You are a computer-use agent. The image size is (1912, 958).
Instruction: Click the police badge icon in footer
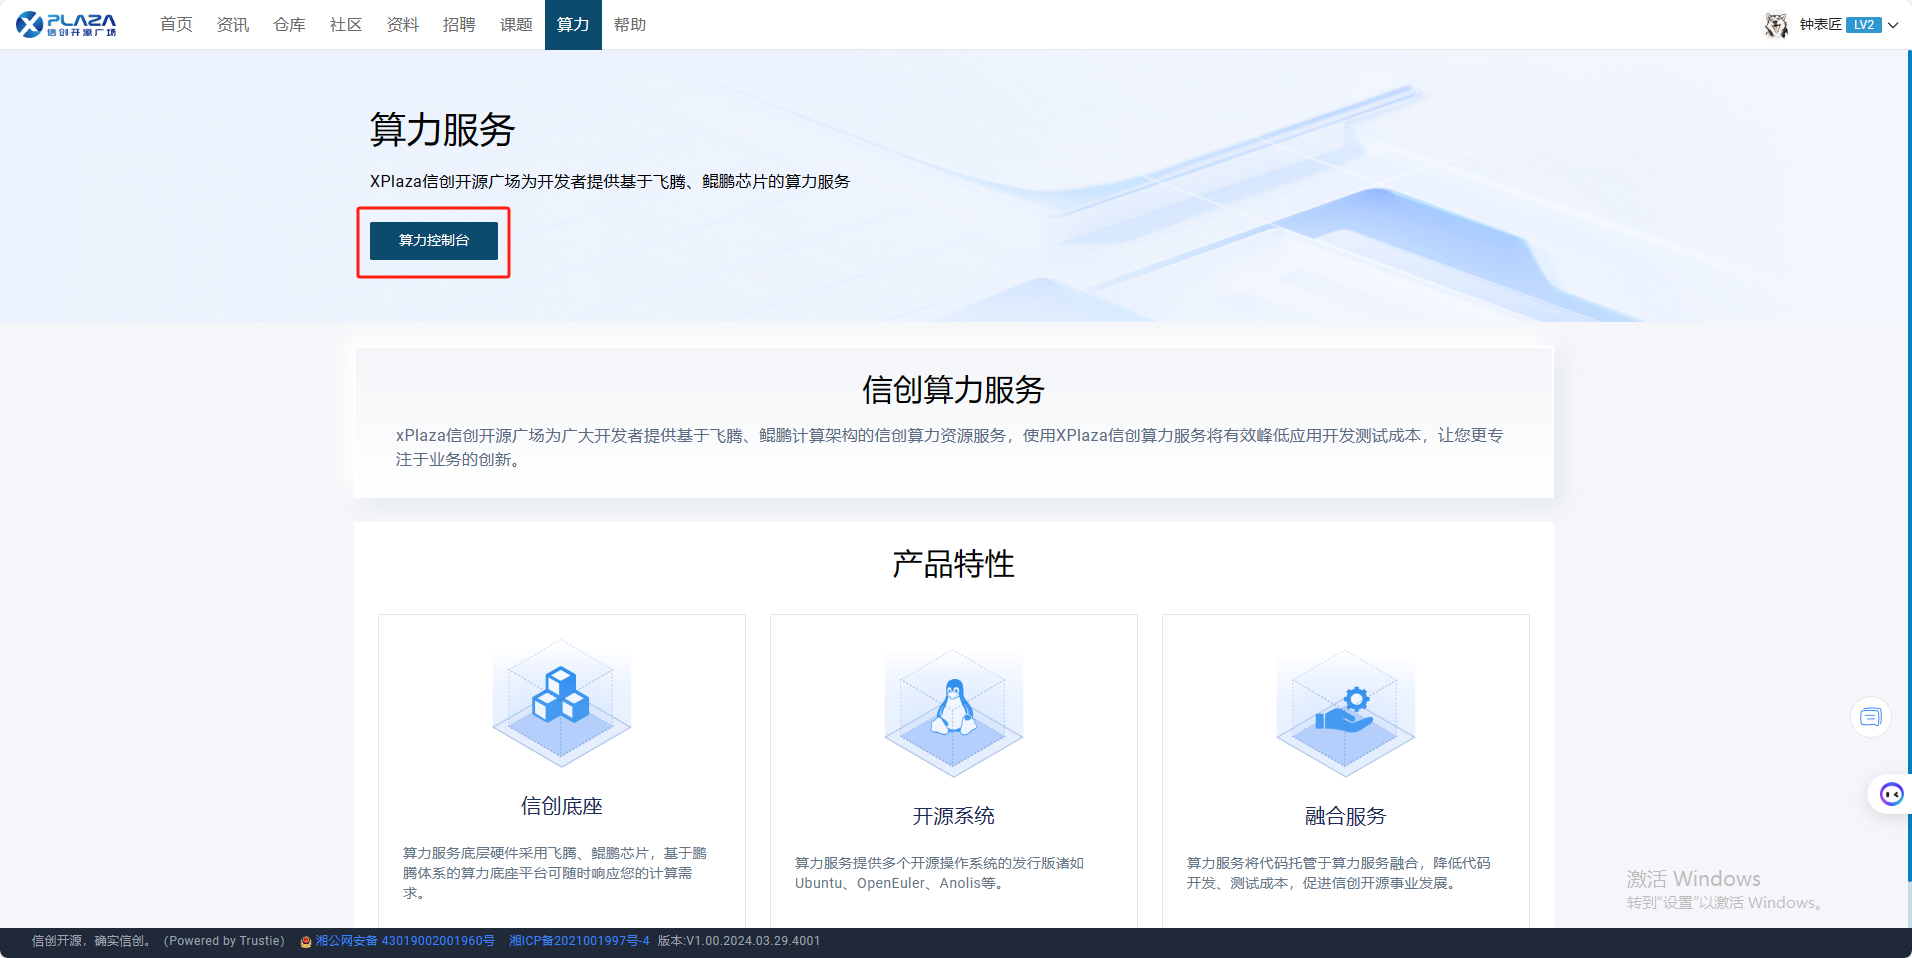click(x=306, y=942)
